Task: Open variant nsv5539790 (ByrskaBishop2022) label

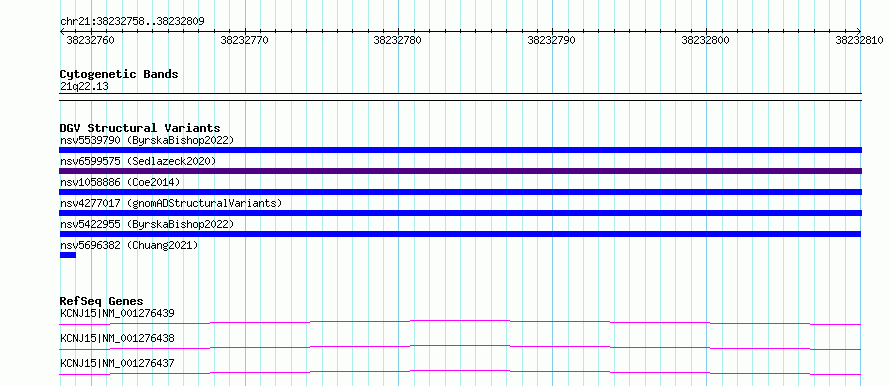Action: pos(146,140)
